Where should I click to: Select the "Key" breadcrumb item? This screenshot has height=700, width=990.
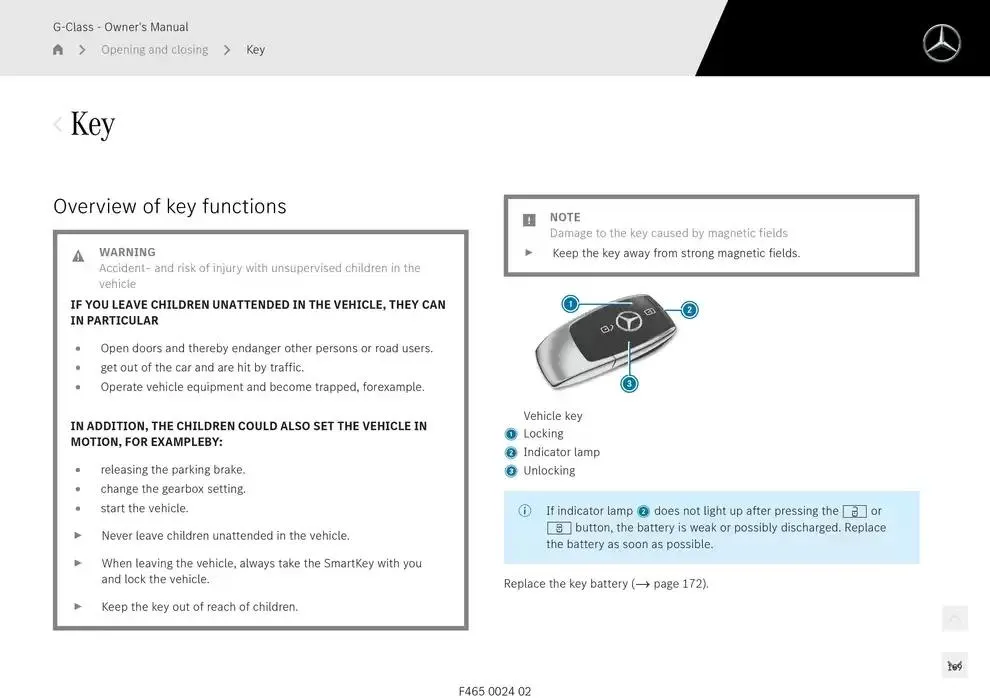tap(256, 50)
